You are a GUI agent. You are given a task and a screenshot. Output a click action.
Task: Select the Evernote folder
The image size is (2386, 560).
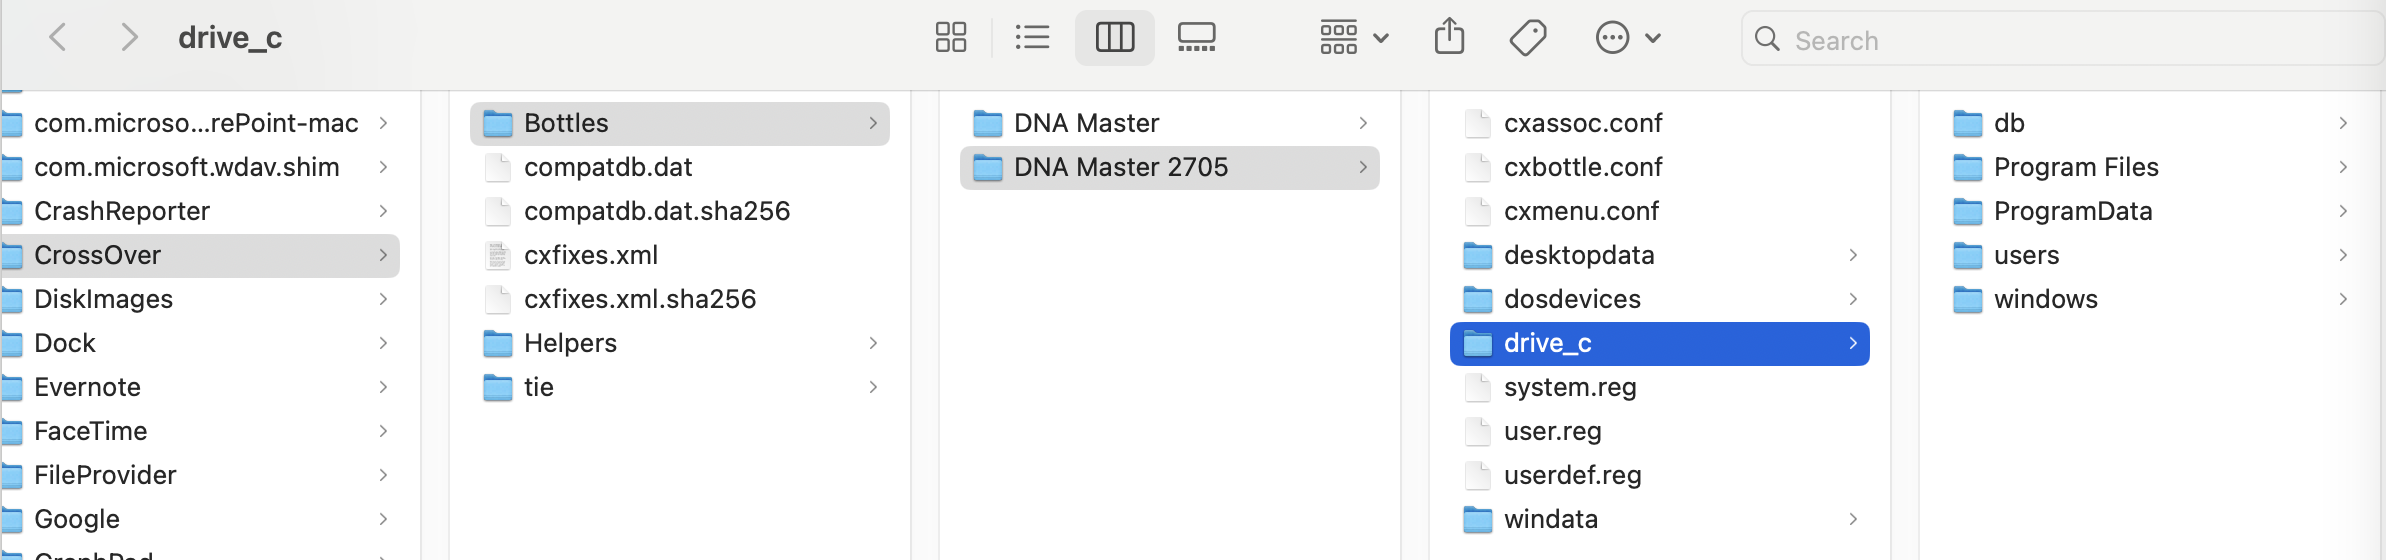pos(87,387)
